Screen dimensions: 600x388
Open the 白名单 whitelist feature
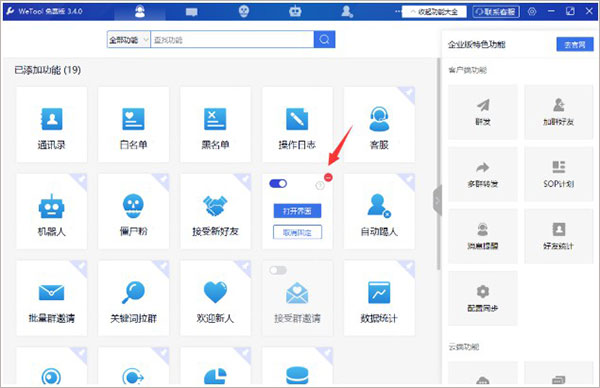click(133, 125)
